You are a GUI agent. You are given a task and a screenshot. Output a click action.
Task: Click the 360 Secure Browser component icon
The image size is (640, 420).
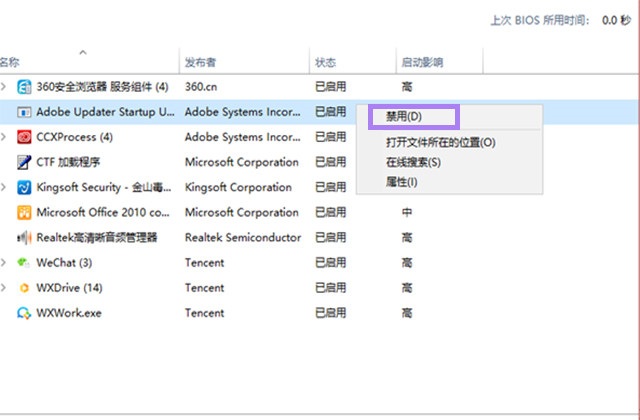[24, 87]
